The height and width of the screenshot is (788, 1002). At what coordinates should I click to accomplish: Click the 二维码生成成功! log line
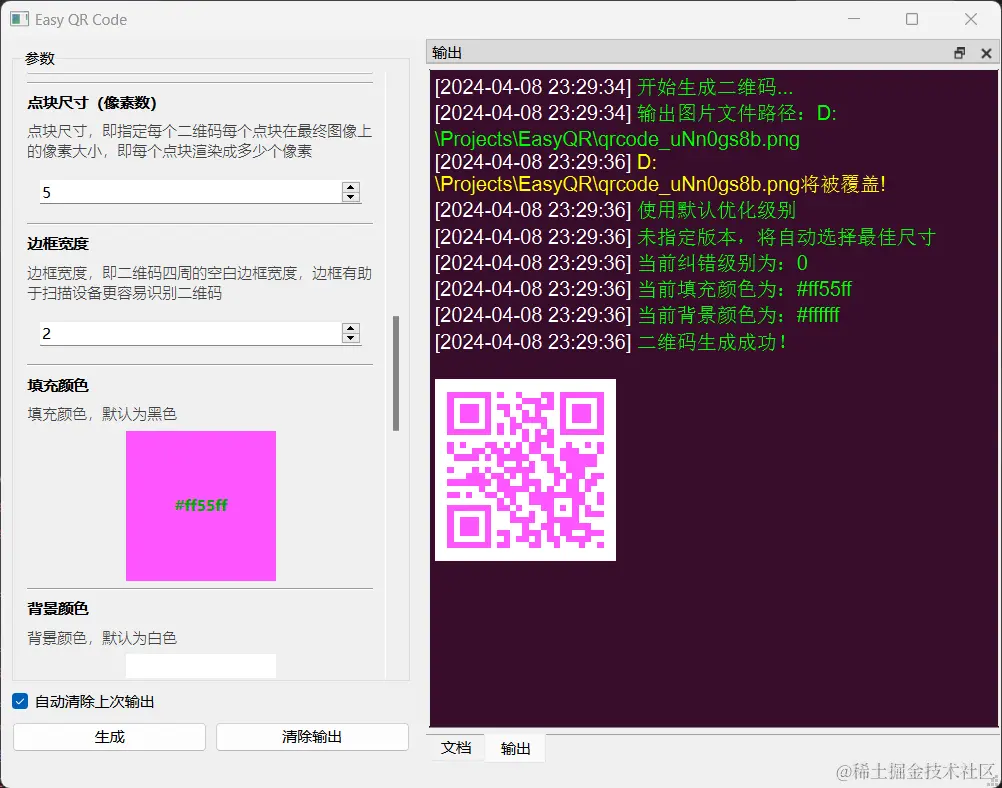click(x=610, y=342)
